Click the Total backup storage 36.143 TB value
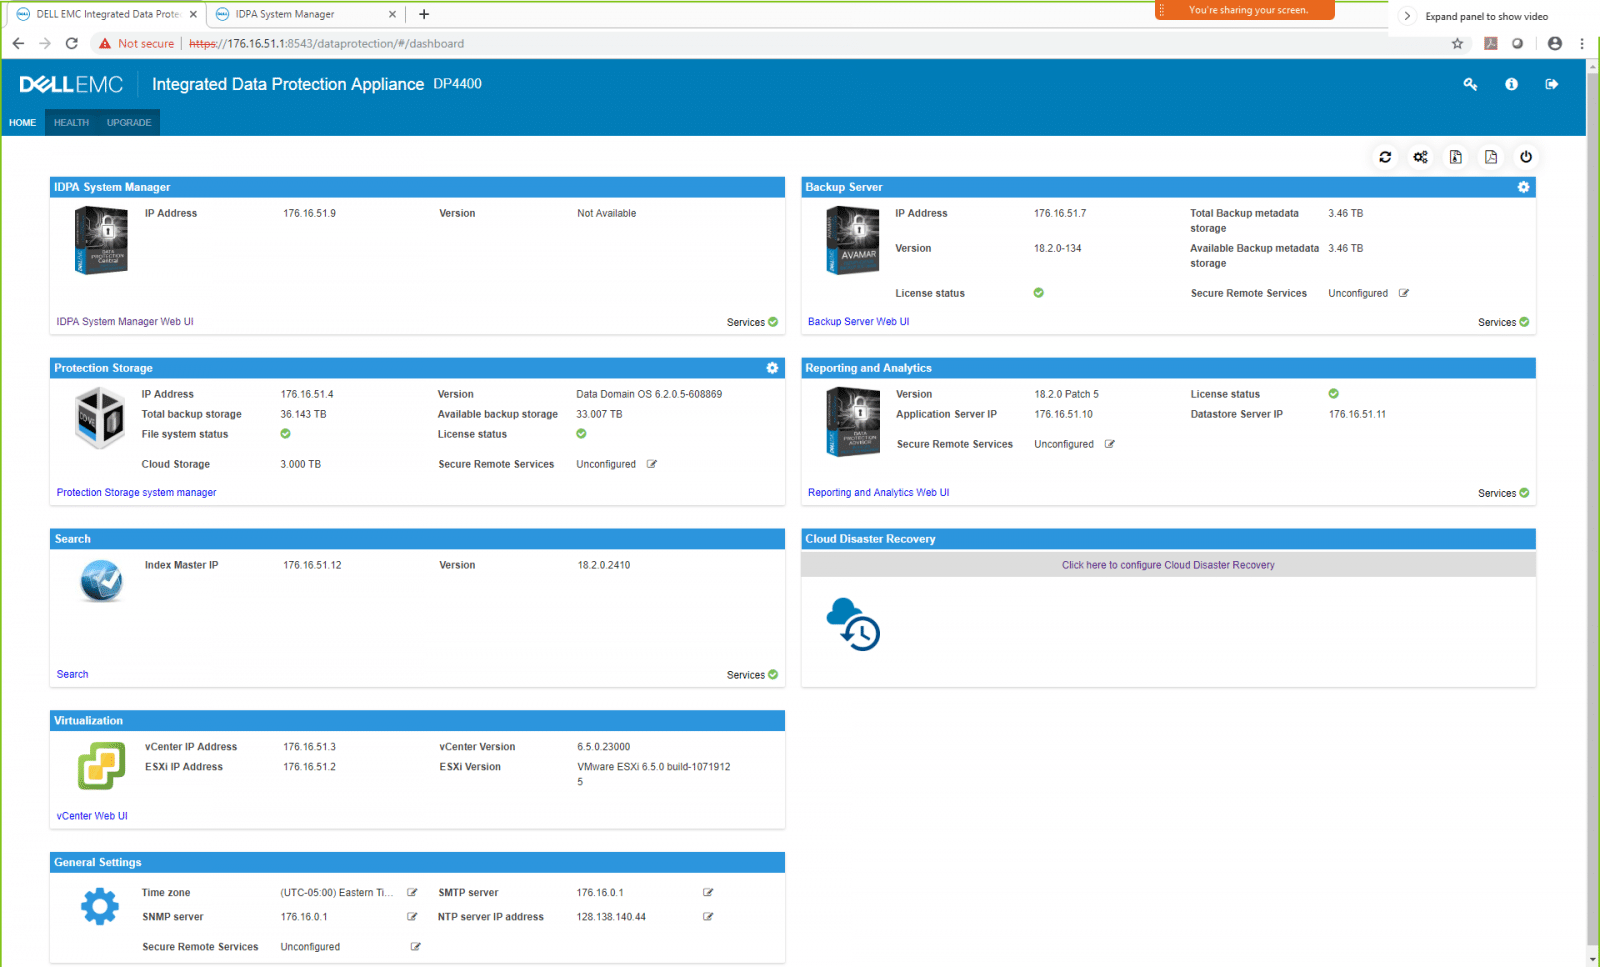Viewport: 1600px width, 967px height. coord(303,414)
